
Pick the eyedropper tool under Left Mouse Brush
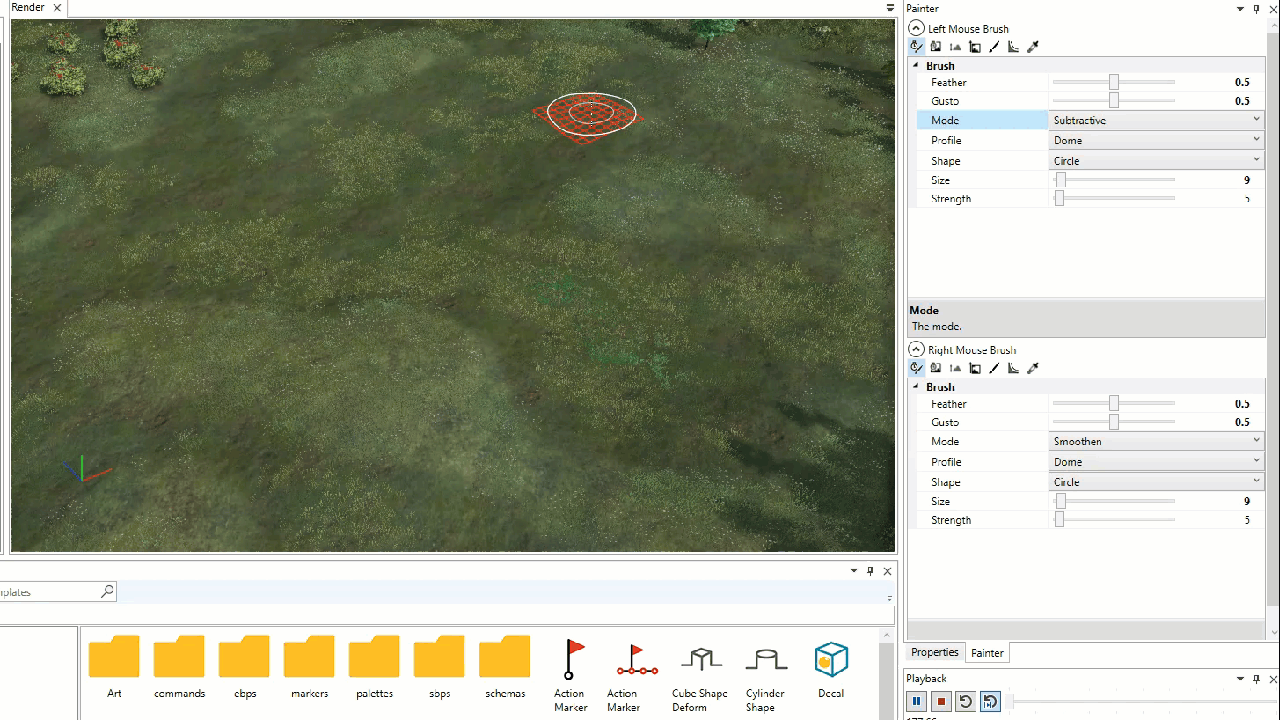pyautogui.click(x=1033, y=47)
